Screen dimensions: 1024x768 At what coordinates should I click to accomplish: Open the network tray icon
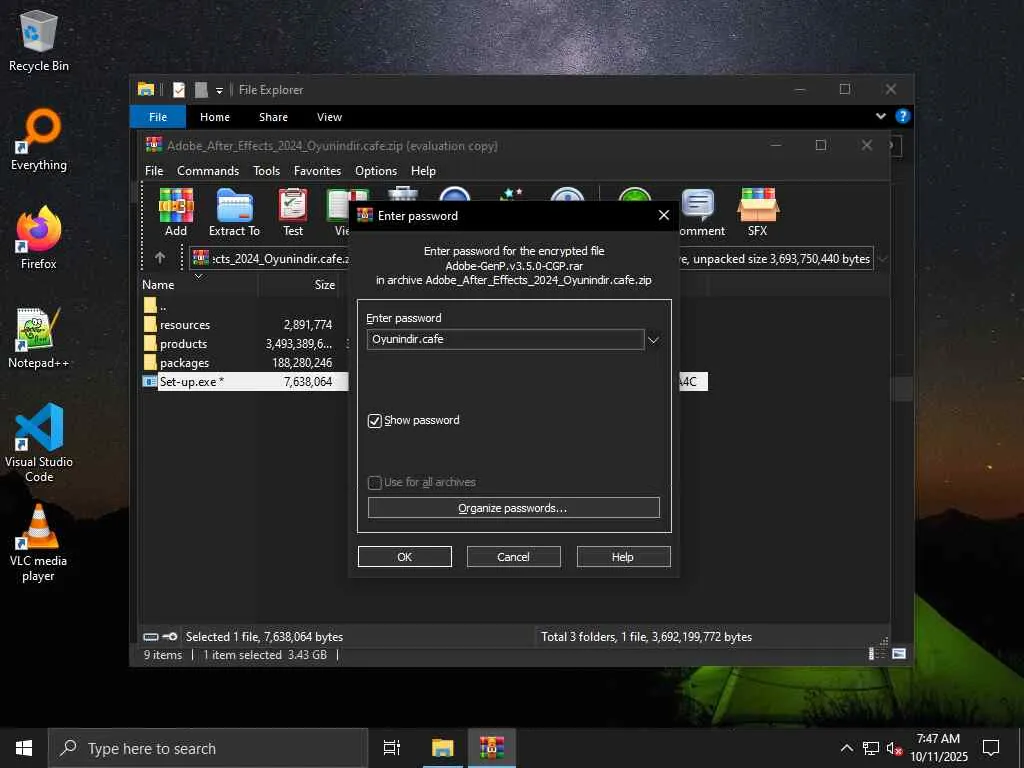[871, 748]
